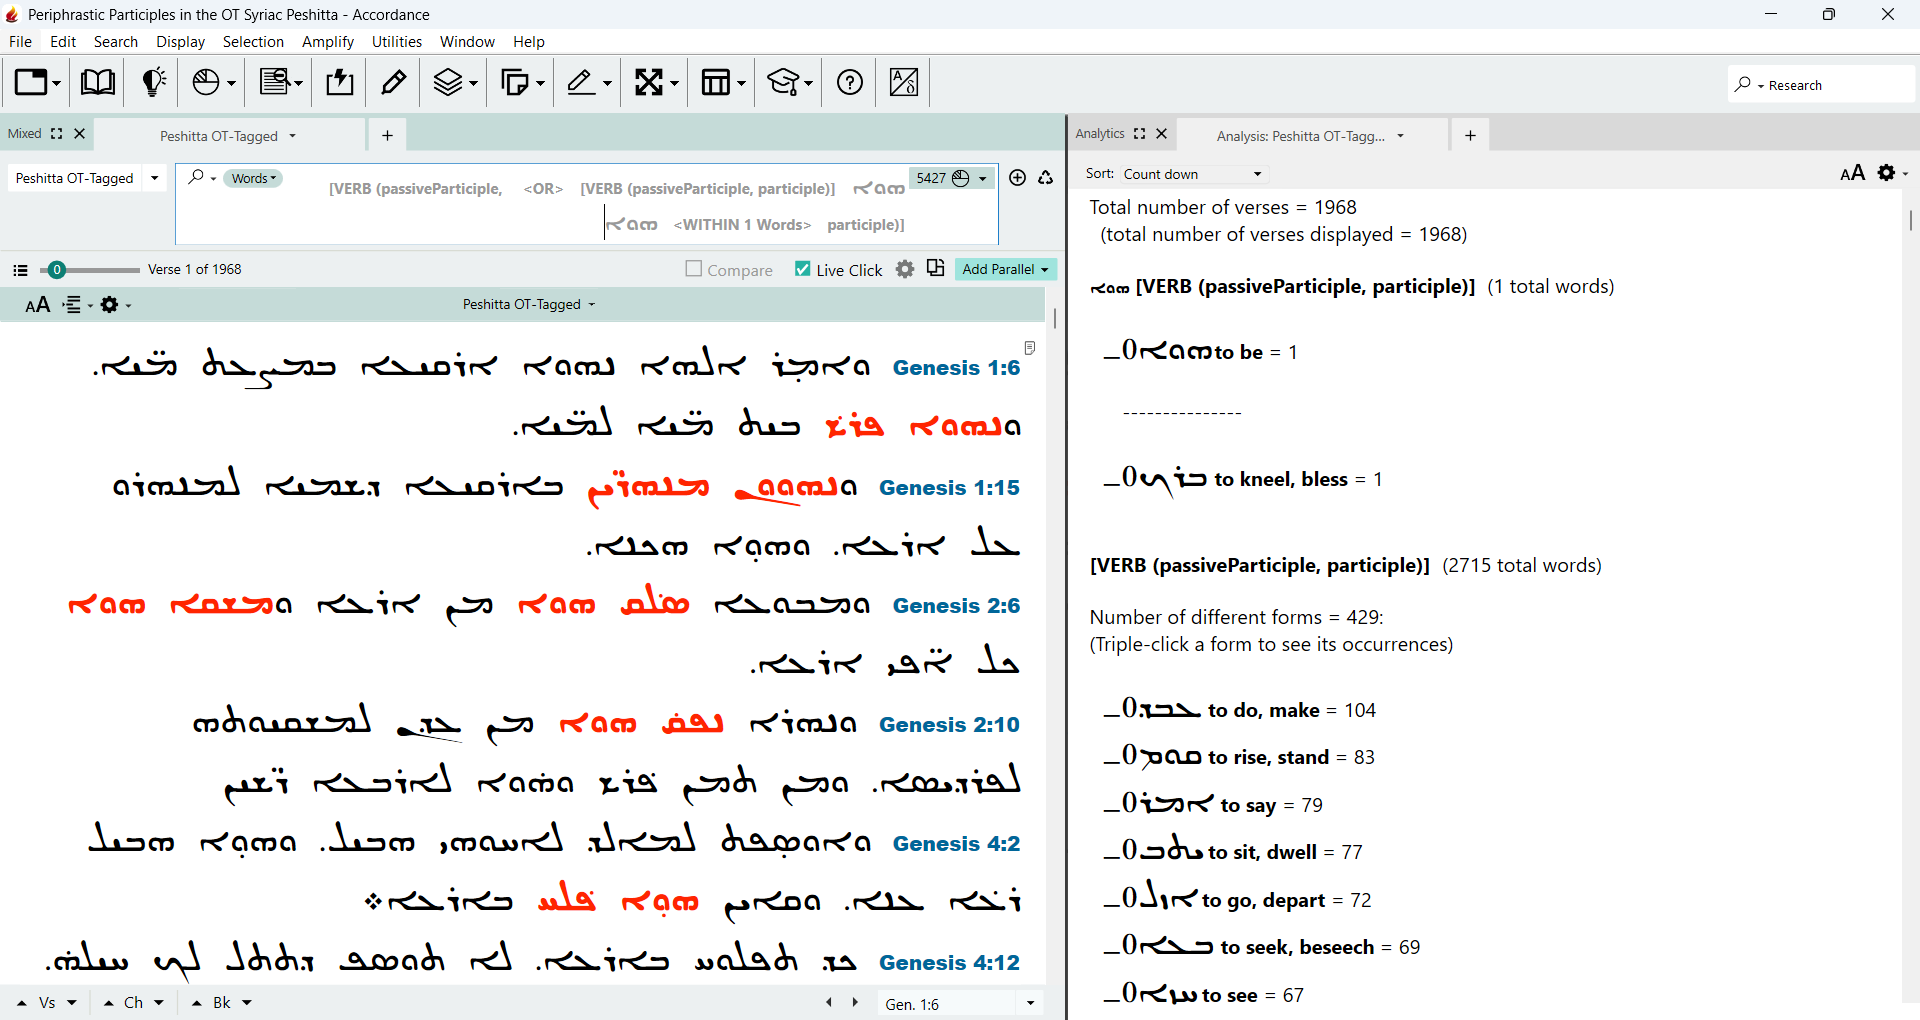Switch to the Analysis: Peshitta OT-Tagg tab
1920x1020 pixels.
click(1310, 136)
